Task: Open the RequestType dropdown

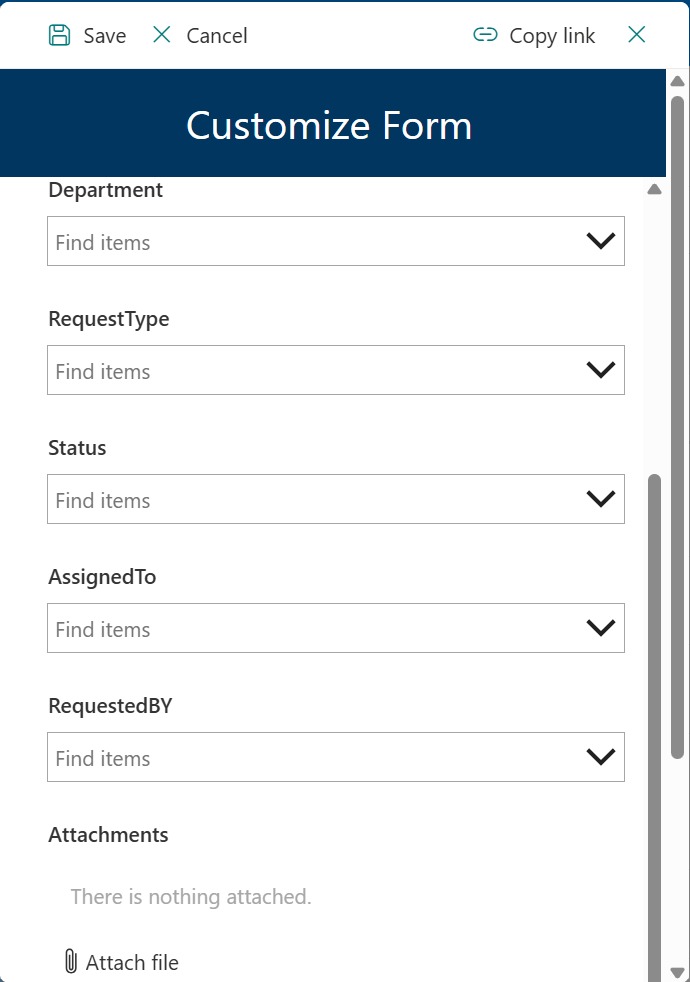Action: [600, 369]
